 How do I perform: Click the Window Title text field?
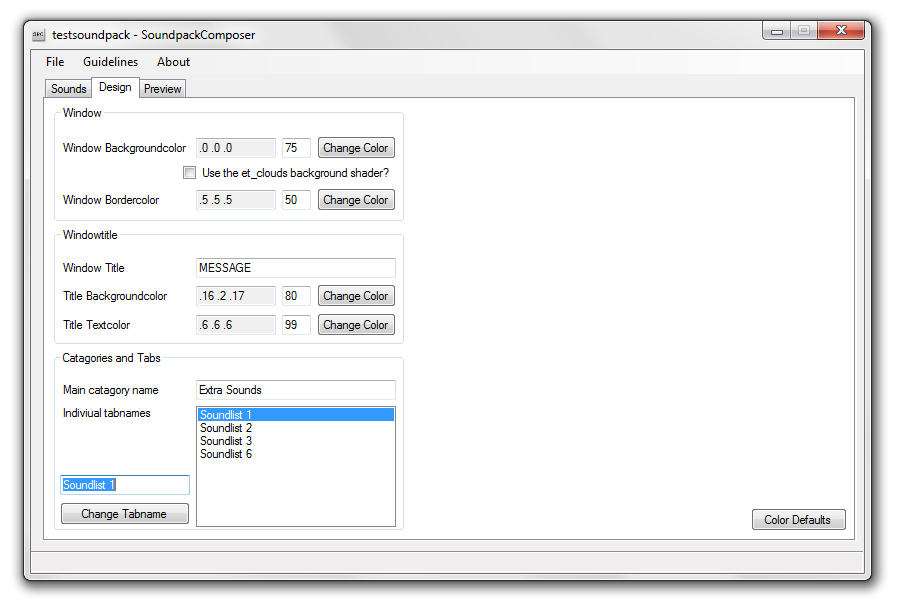295,268
